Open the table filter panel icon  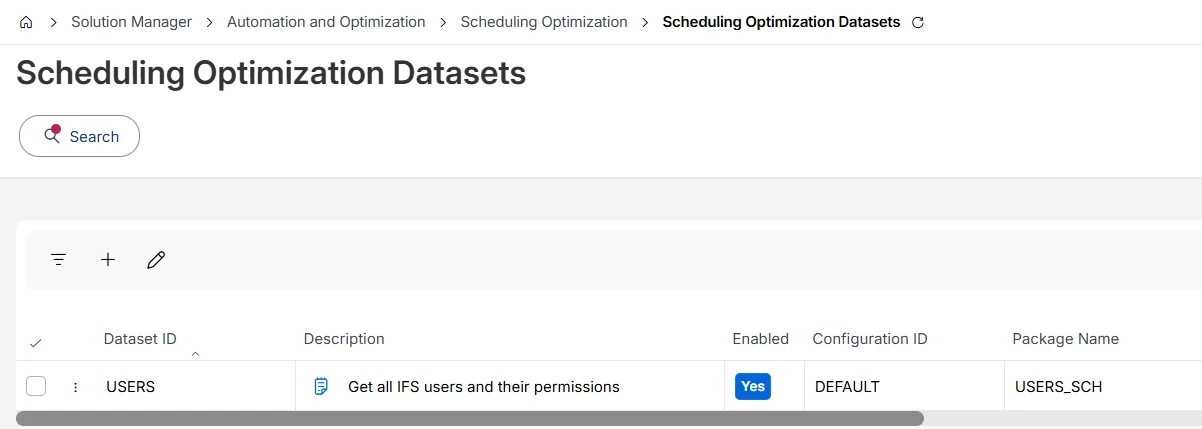point(59,260)
